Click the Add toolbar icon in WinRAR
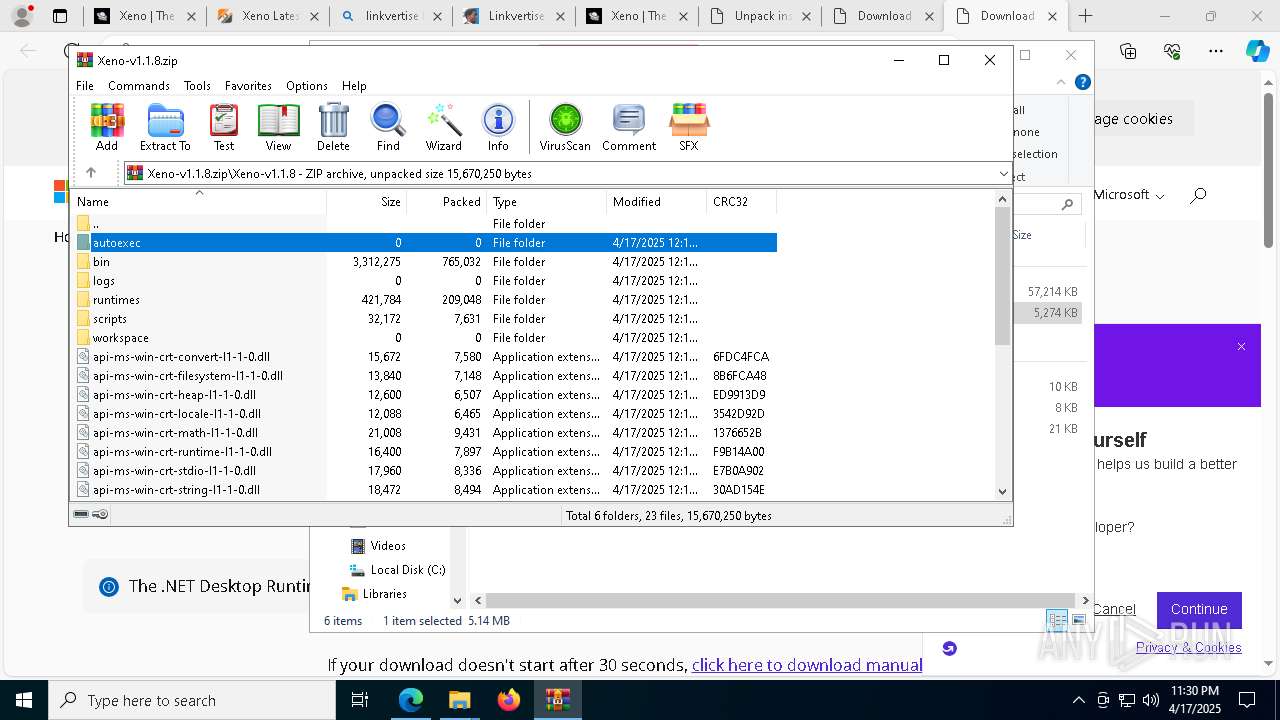1280x720 pixels. tap(107, 127)
